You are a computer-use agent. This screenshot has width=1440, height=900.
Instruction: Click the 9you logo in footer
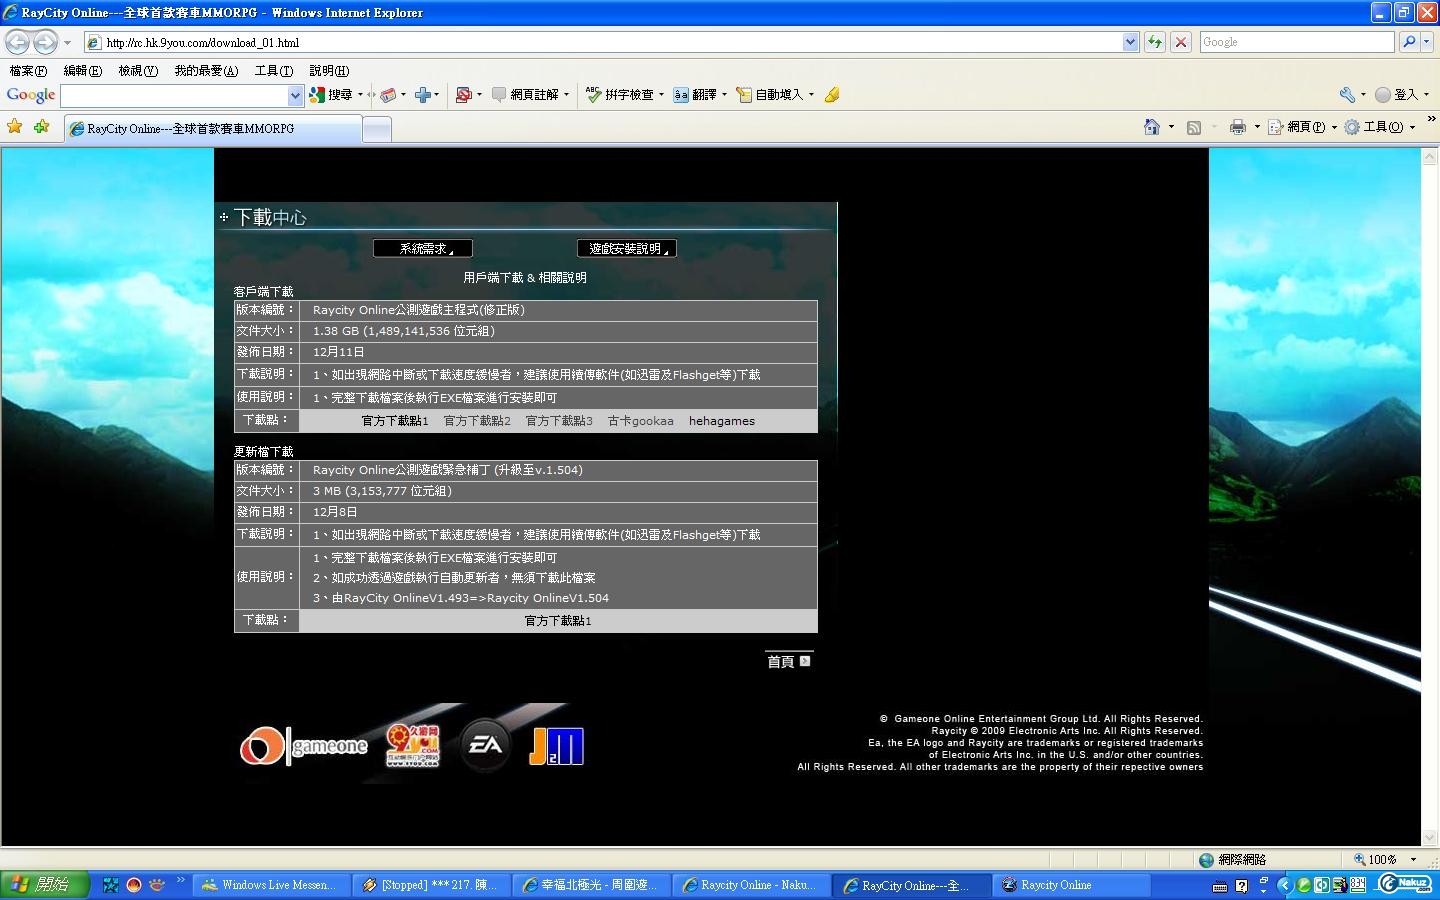(413, 745)
